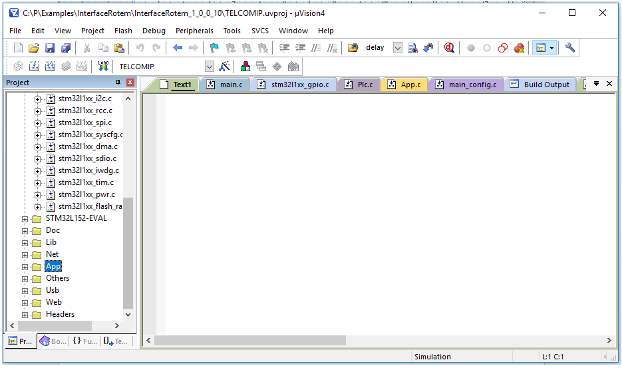Click the Cut scissors icon
Viewport: 622px width, 368px height.
coord(87,48)
